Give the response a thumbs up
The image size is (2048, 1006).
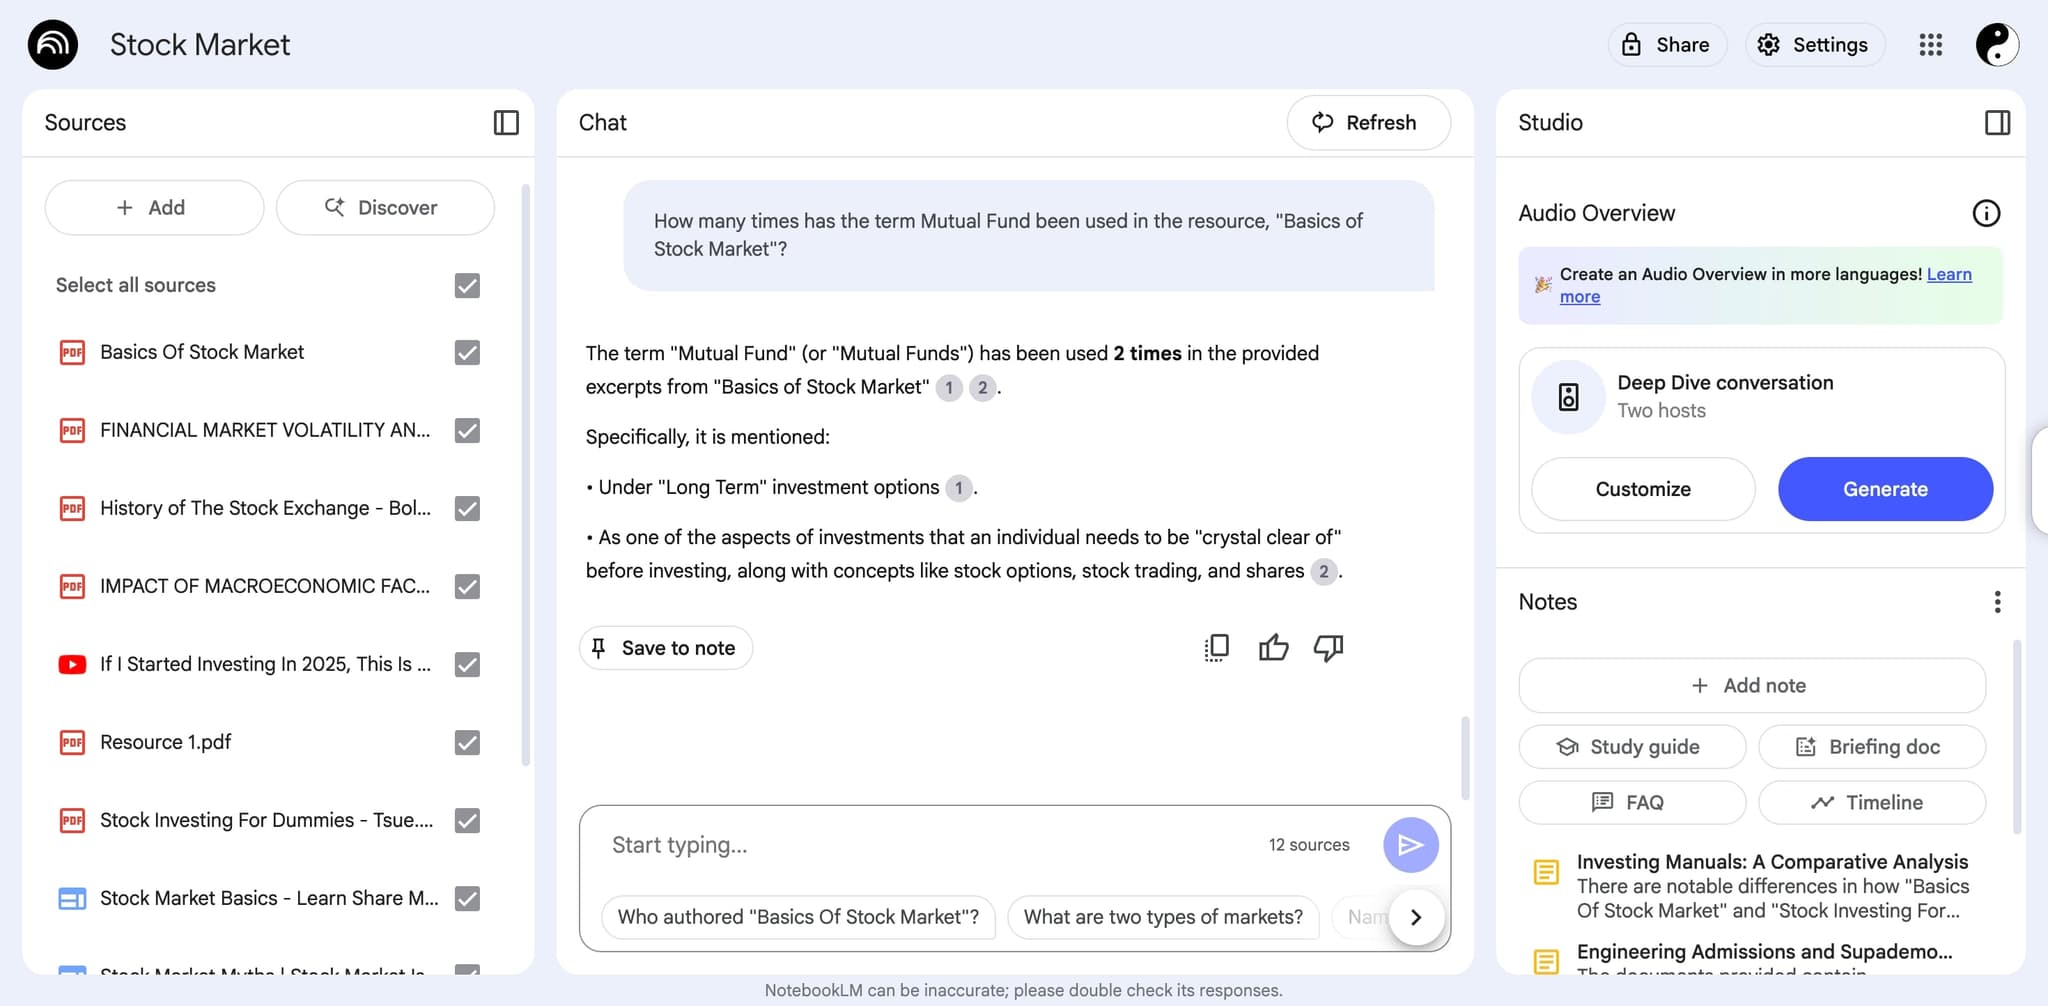point(1273,647)
